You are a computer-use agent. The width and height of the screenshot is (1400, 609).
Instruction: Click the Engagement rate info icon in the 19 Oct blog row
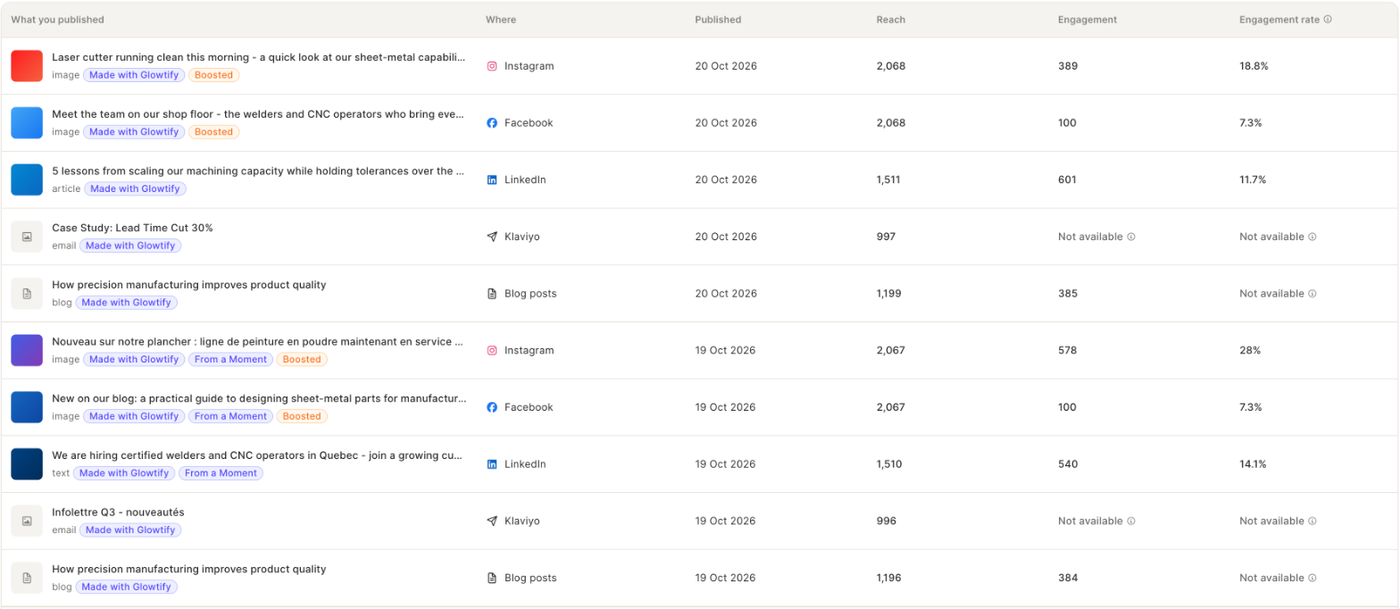(x=1313, y=578)
